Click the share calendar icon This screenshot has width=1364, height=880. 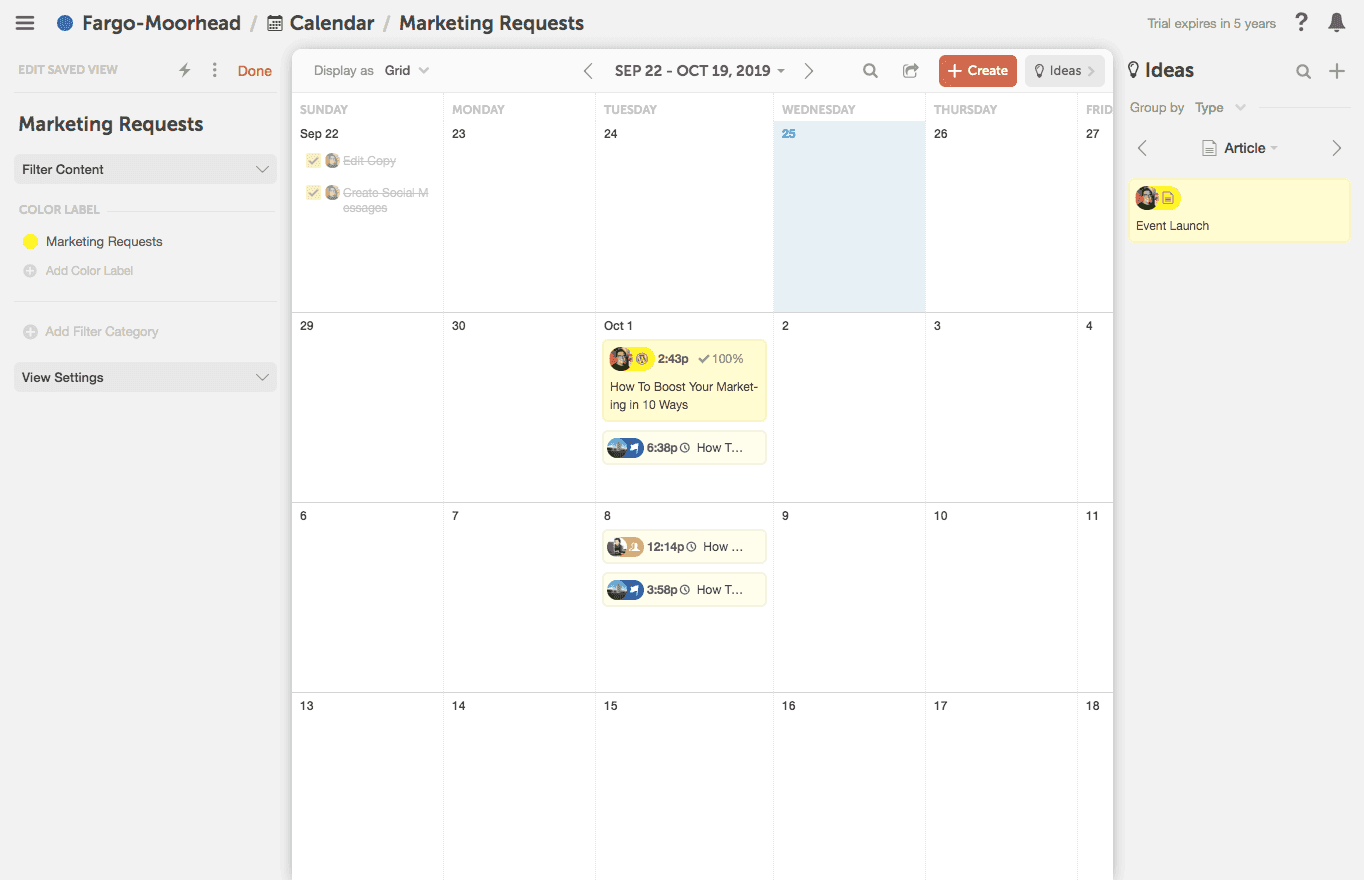[910, 71]
